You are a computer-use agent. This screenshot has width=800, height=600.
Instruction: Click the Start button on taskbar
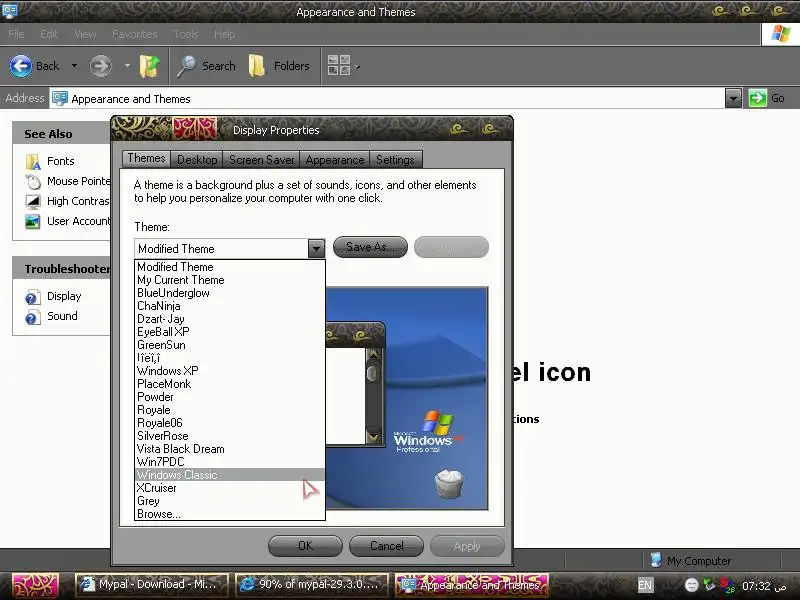35,585
